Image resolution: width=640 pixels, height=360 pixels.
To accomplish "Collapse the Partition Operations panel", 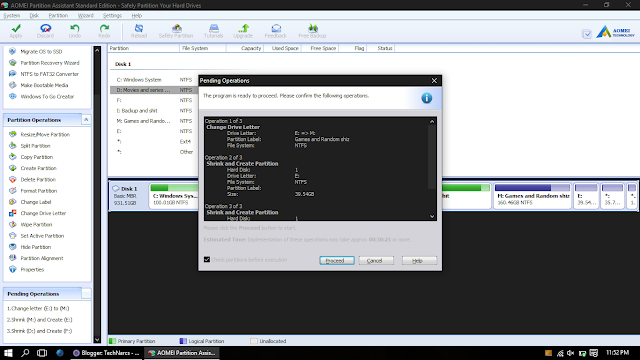I will 86,120.
